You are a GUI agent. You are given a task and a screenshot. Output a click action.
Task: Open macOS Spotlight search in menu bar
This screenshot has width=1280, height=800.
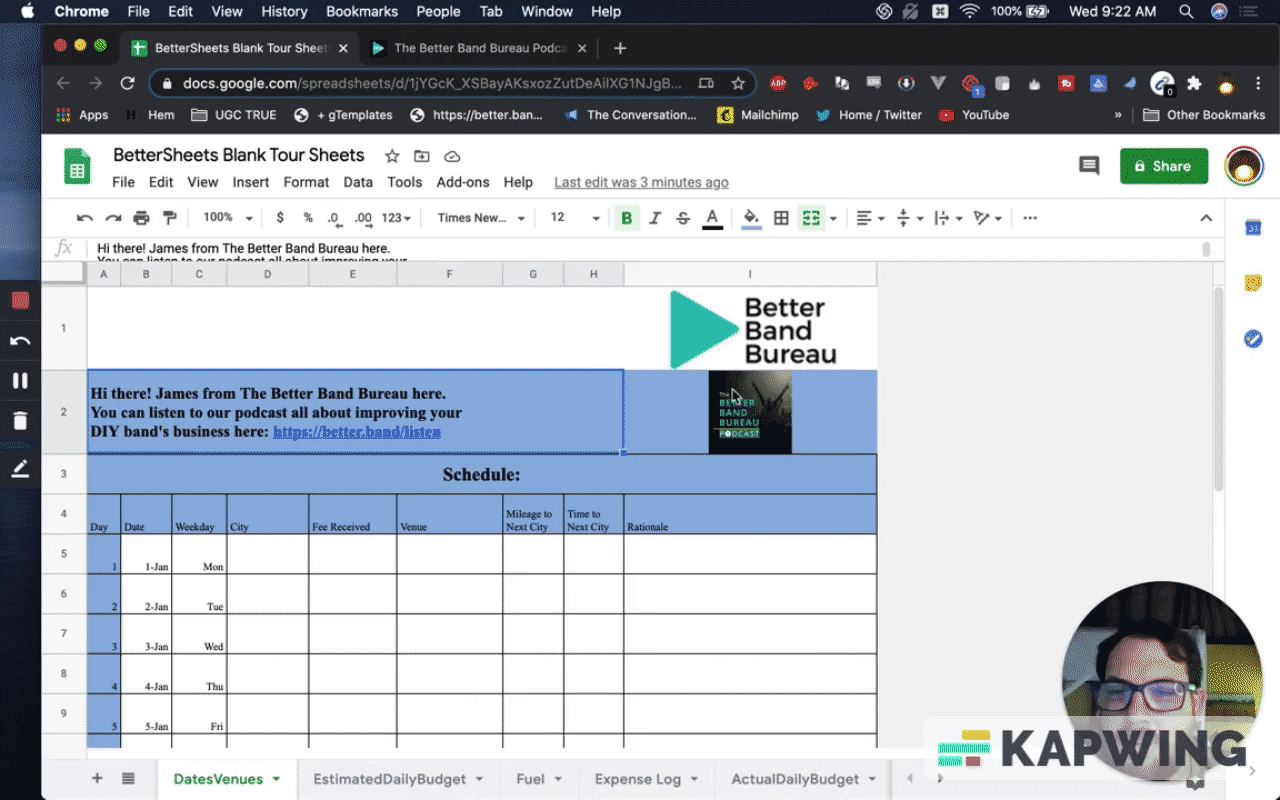[1186, 12]
